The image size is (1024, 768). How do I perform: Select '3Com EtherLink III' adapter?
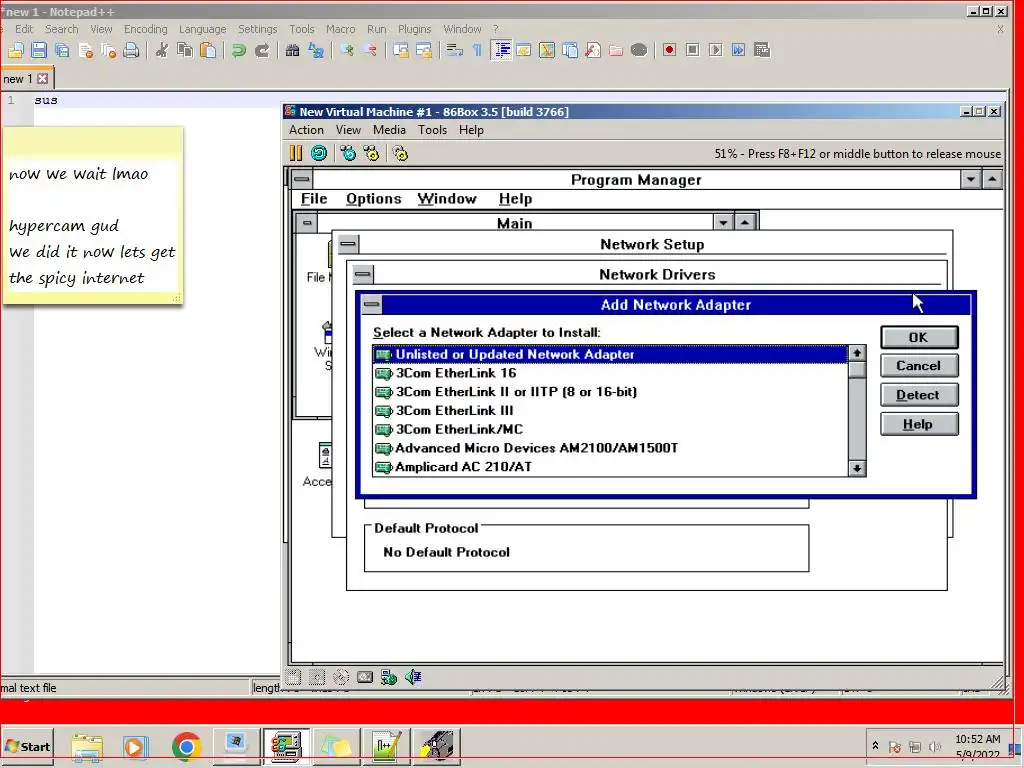(610, 411)
